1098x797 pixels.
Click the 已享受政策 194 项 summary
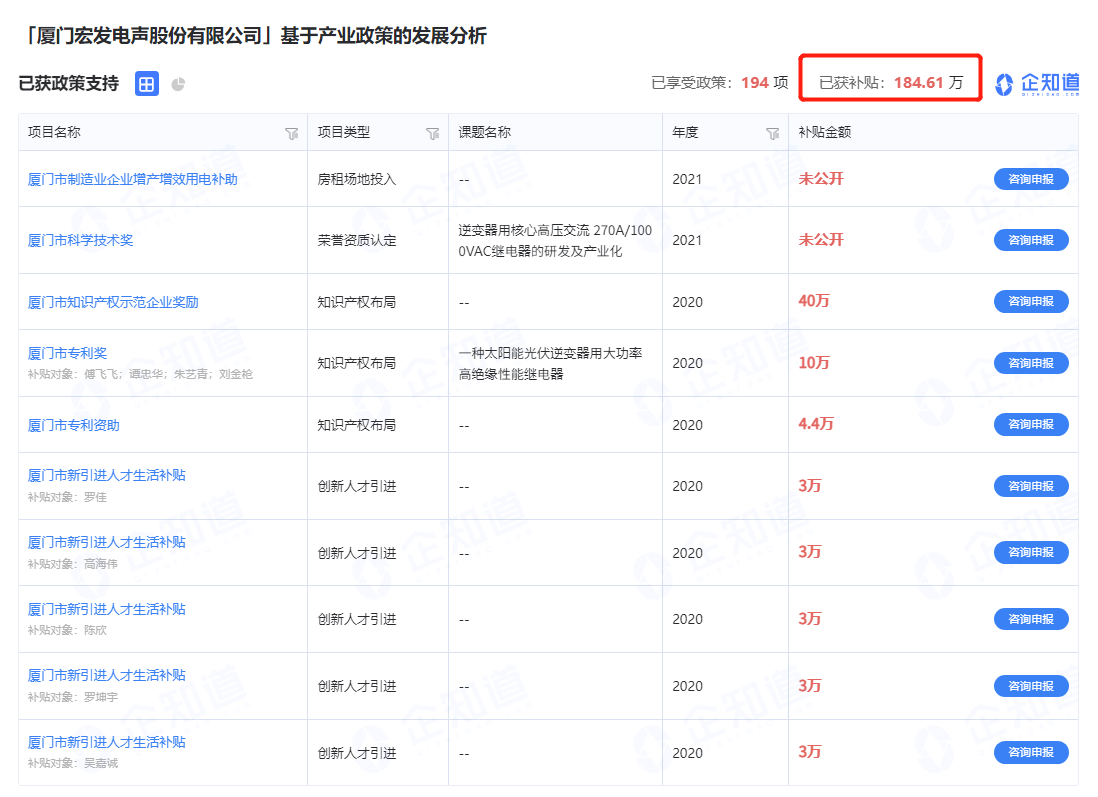(720, 83)
